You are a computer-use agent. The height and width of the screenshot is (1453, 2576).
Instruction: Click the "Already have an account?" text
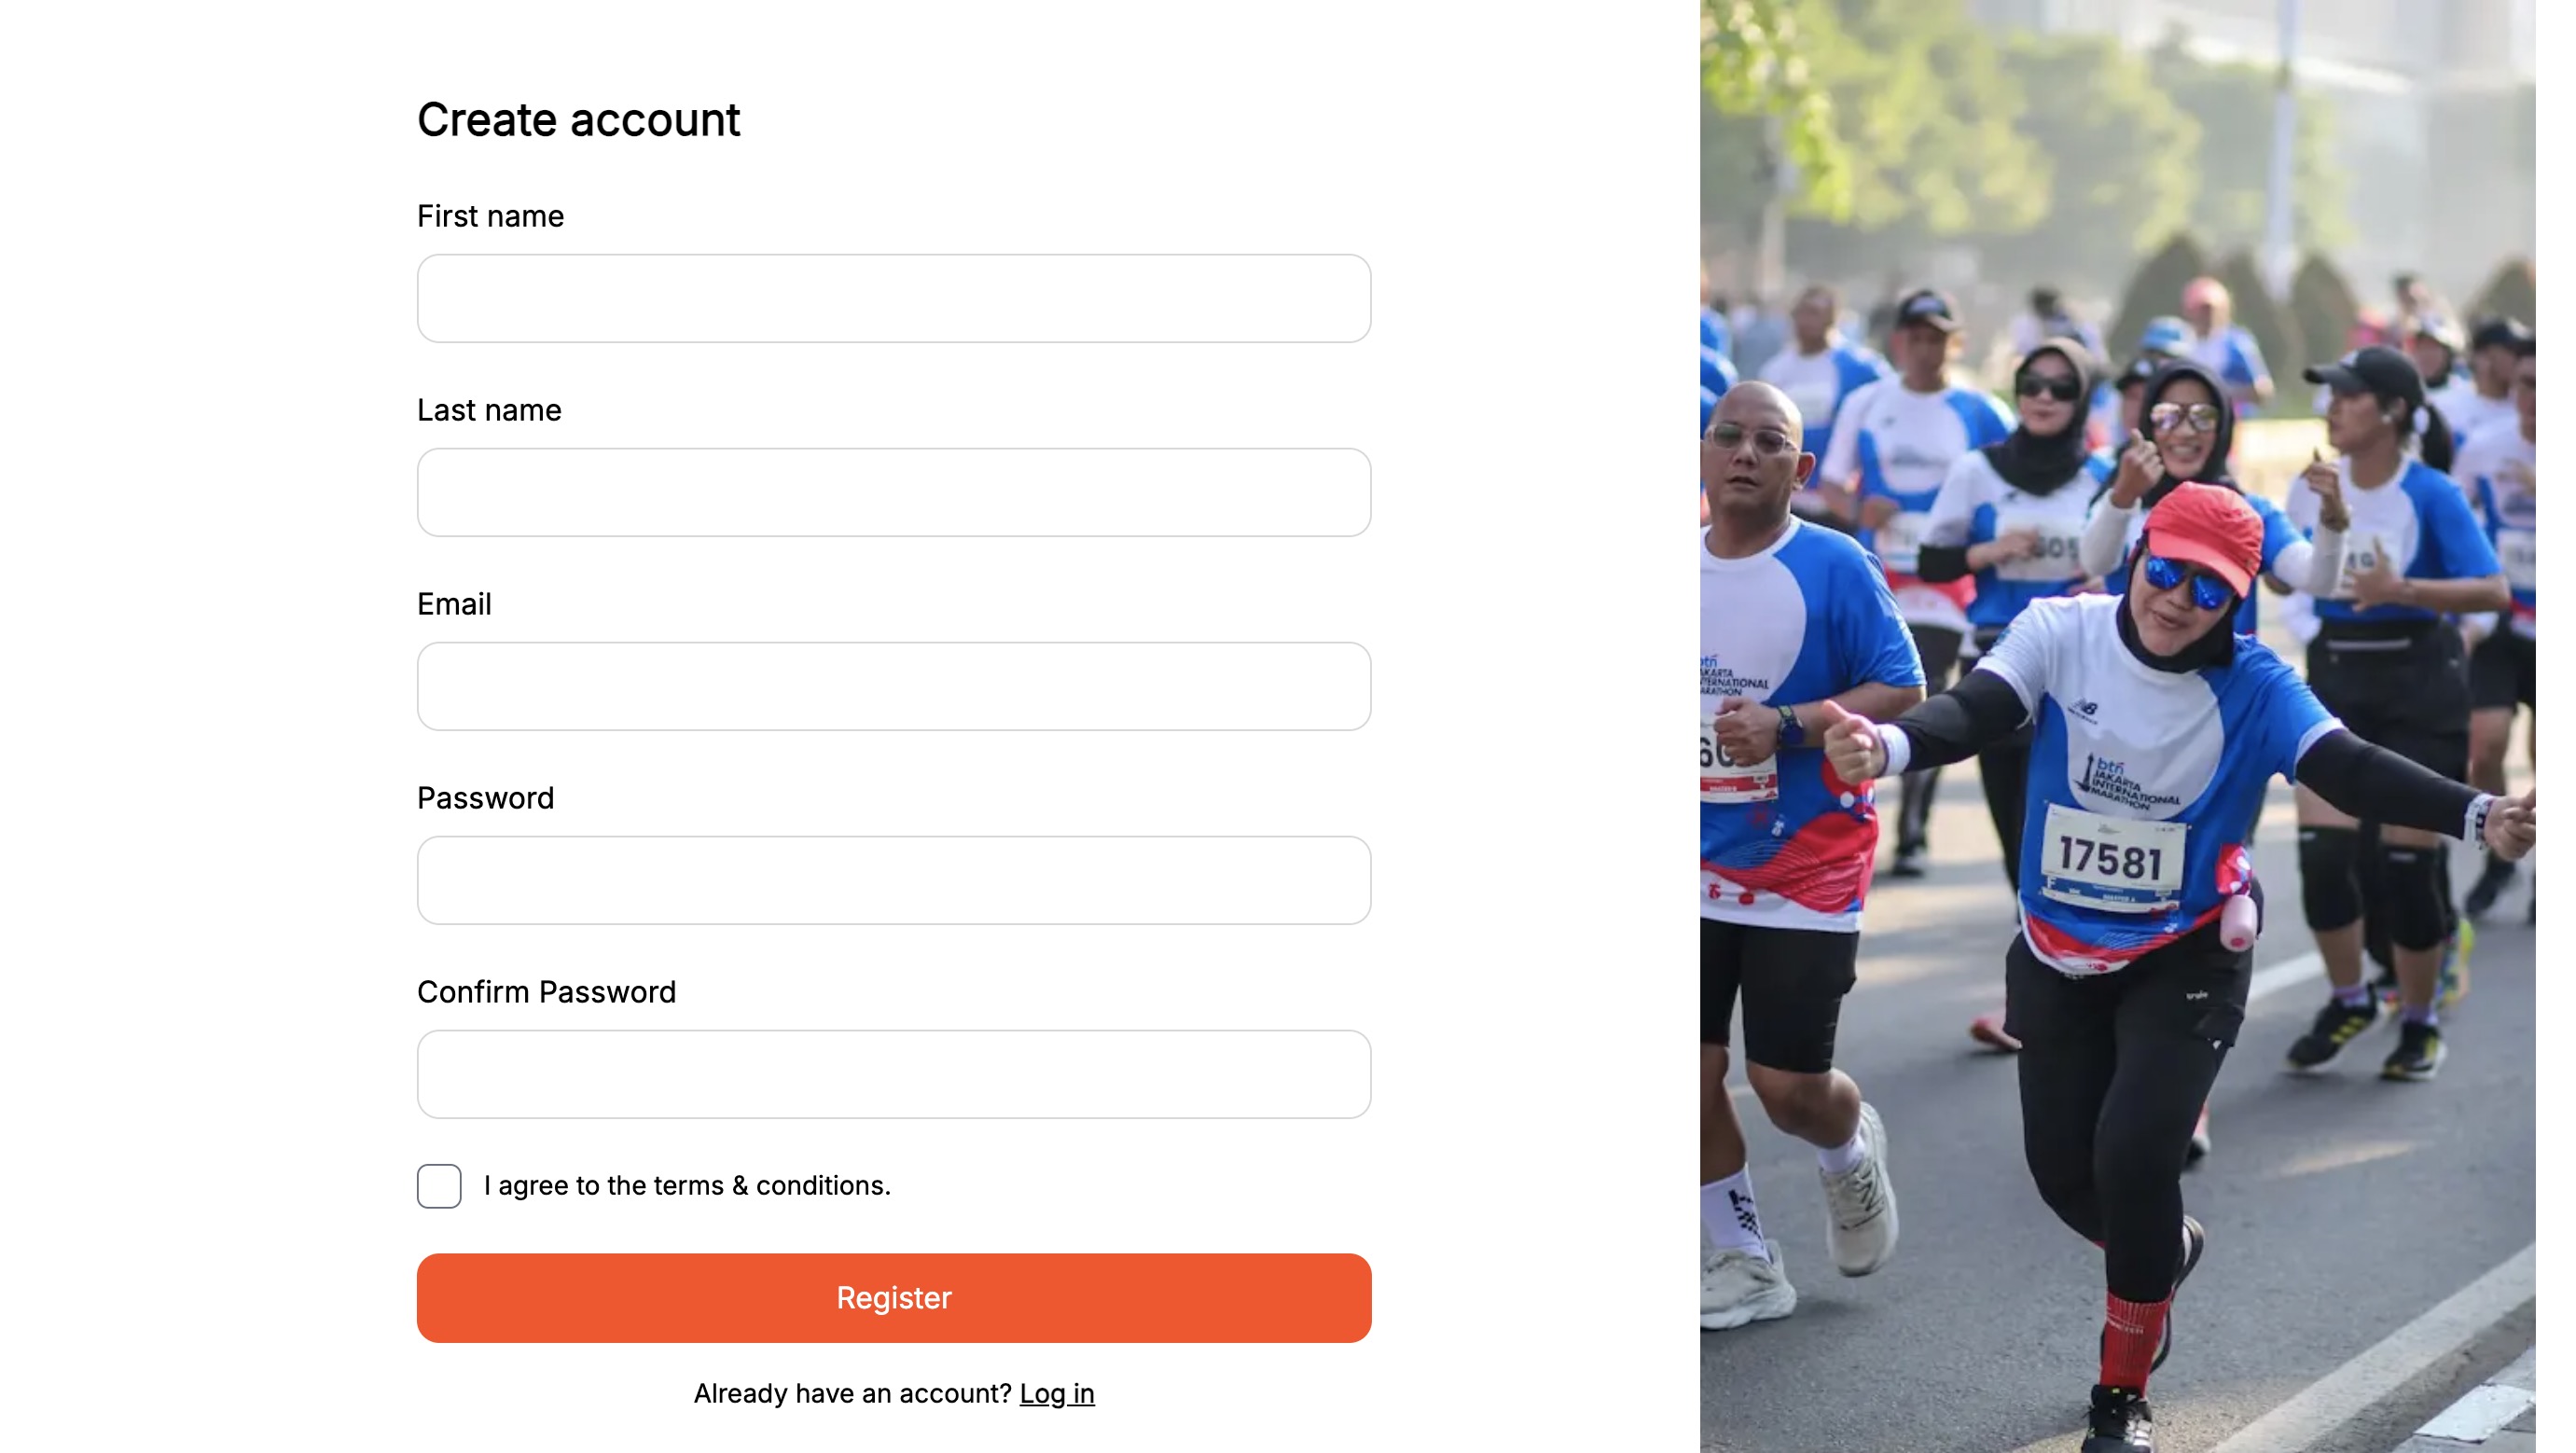[852, 1393]
